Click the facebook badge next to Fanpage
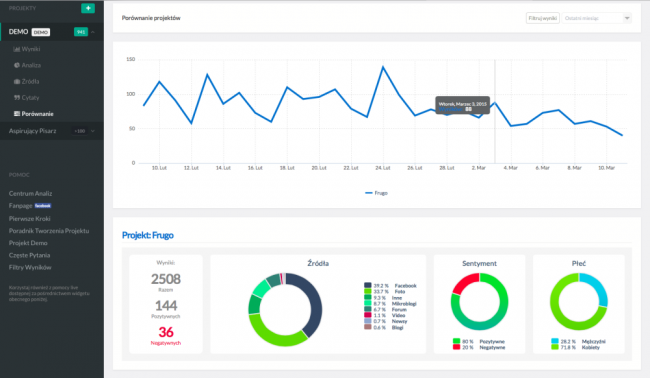650x378 pixels. [x=43, y=206]
